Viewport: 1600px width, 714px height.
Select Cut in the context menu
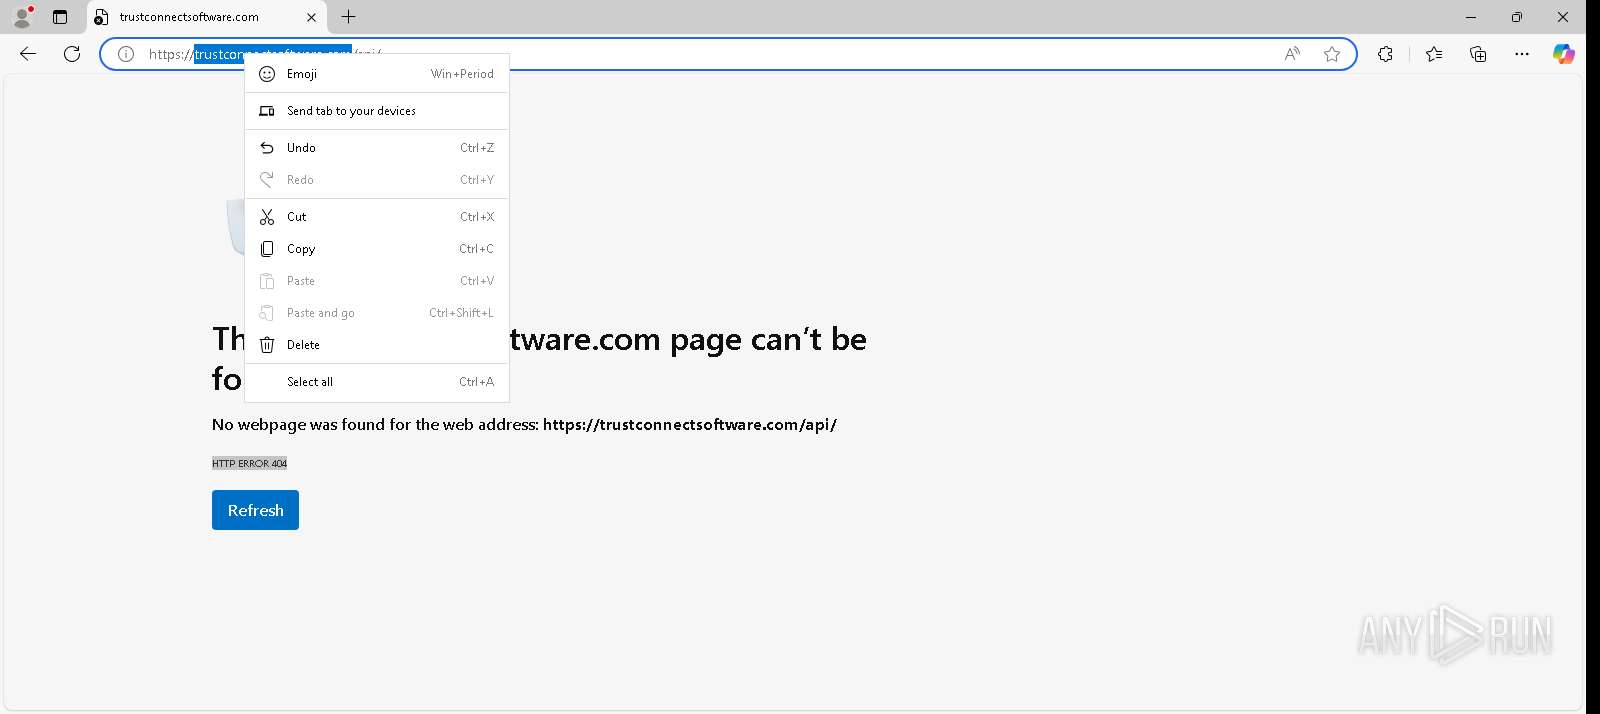click(x=377, y=217)
